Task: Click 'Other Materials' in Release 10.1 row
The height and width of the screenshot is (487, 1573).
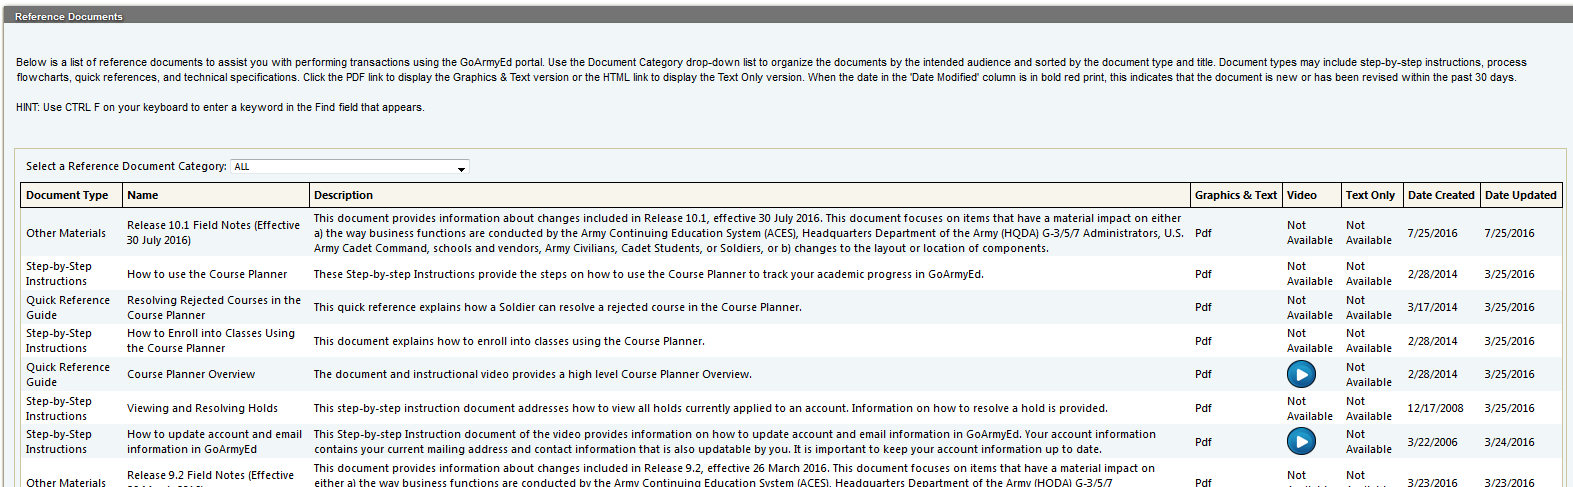Action: click(x=66, y=233)
